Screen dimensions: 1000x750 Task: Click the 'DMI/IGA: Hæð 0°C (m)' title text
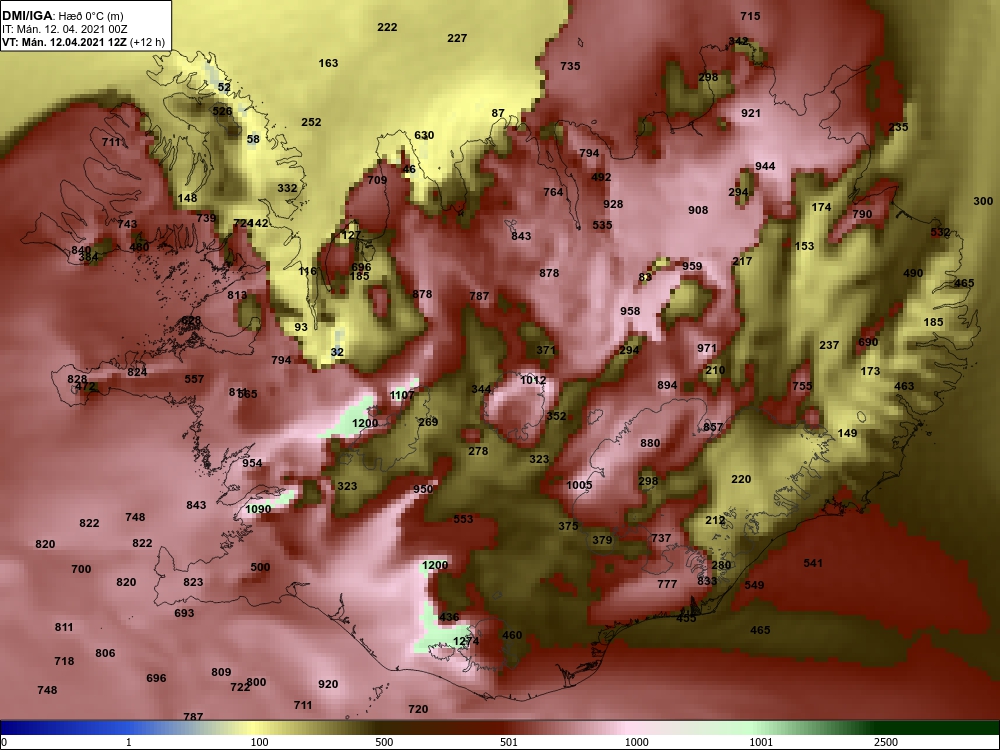click(62, 16)
